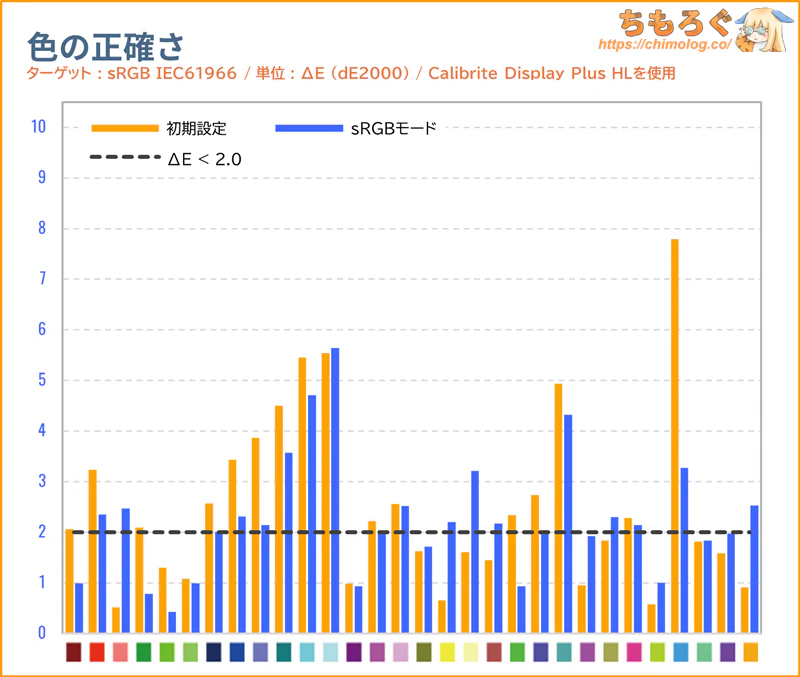This screenshot has height=677, width=800.
Task: Click the tallest blue bar near 5.6
Action: coord(335,490)
